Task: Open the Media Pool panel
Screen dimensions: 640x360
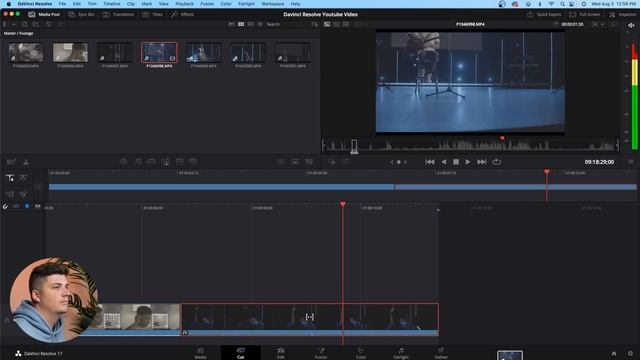Action: coord(44,14)
